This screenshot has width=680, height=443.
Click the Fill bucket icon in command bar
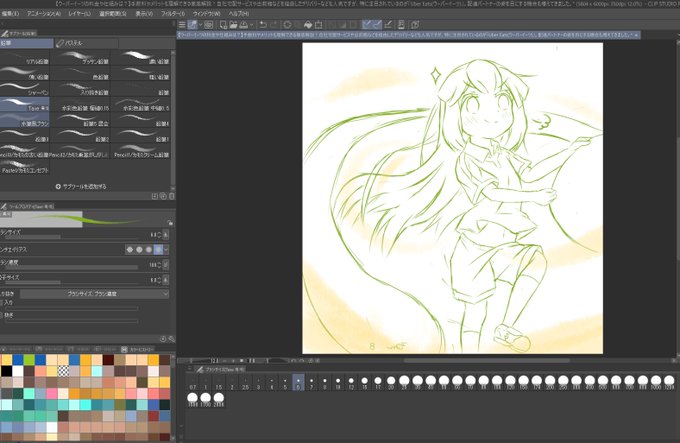coord(308,25)
